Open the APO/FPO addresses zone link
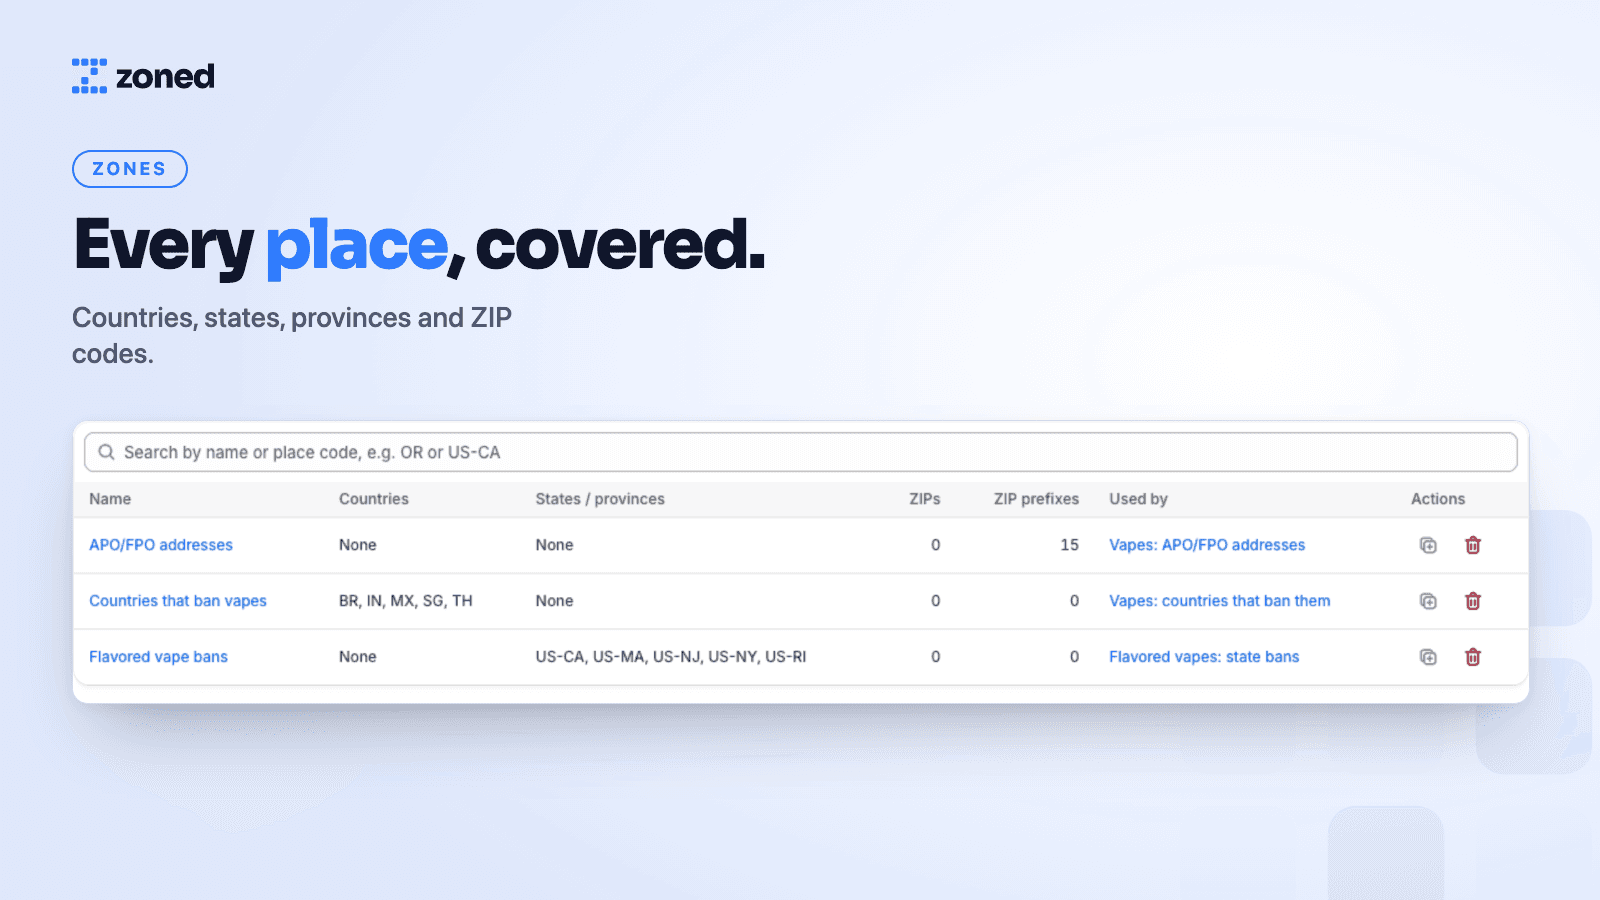The width and height of the screenshot is (1600, 900). coord(161,545)
